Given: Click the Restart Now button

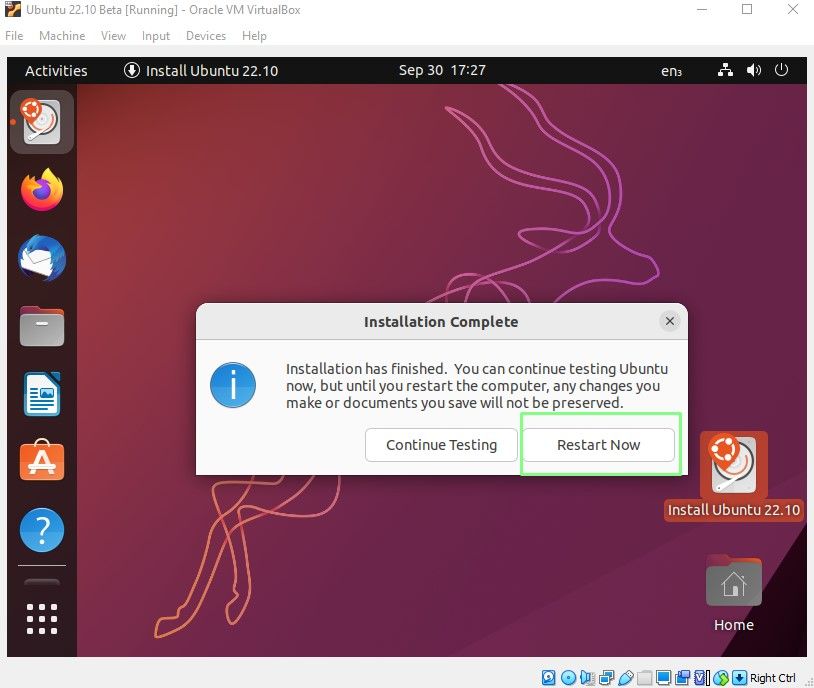Looking at the screenshot, I should (x=599, y=444).
